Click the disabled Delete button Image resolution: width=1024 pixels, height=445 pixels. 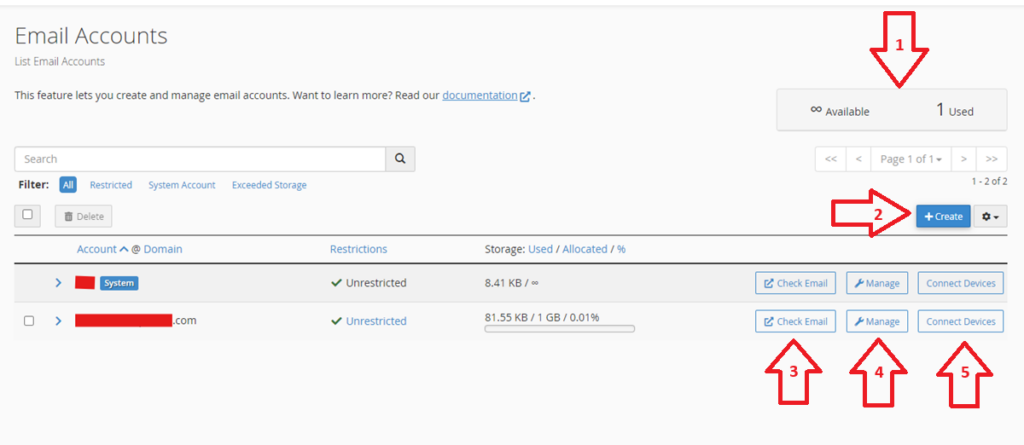point(84,216)
